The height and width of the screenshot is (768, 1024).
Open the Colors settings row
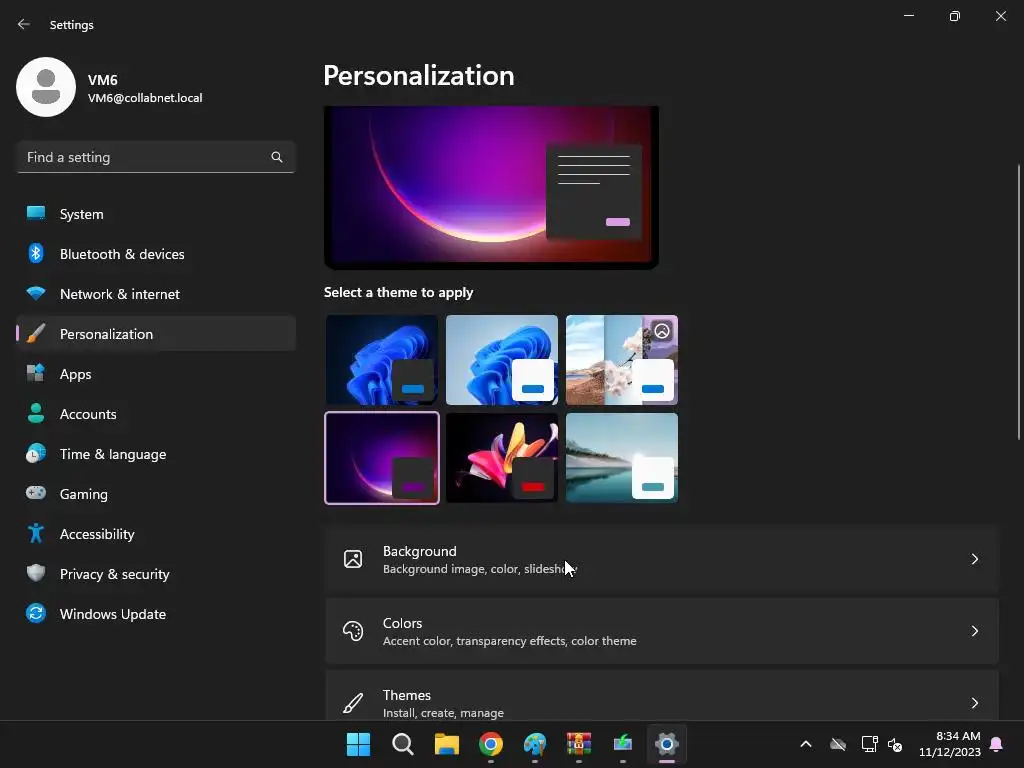662,631
